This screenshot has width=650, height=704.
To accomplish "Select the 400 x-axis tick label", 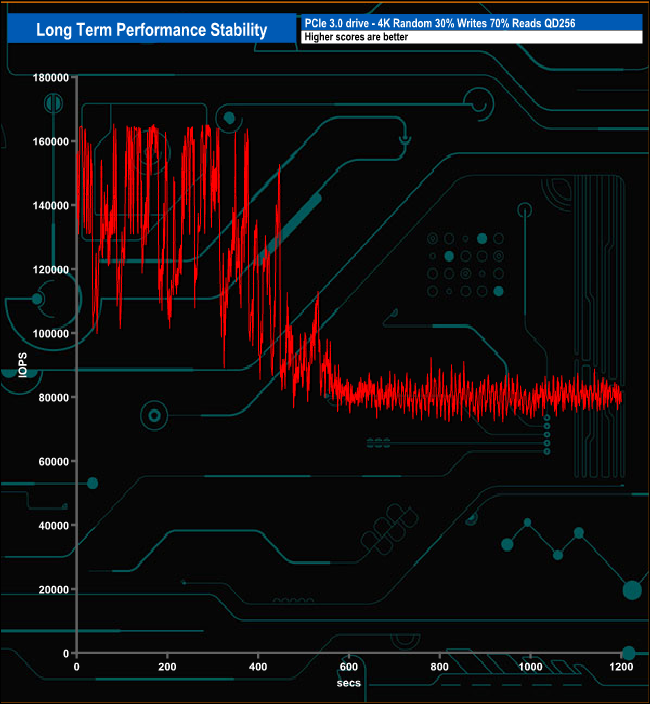I will (x=258, y=667).
